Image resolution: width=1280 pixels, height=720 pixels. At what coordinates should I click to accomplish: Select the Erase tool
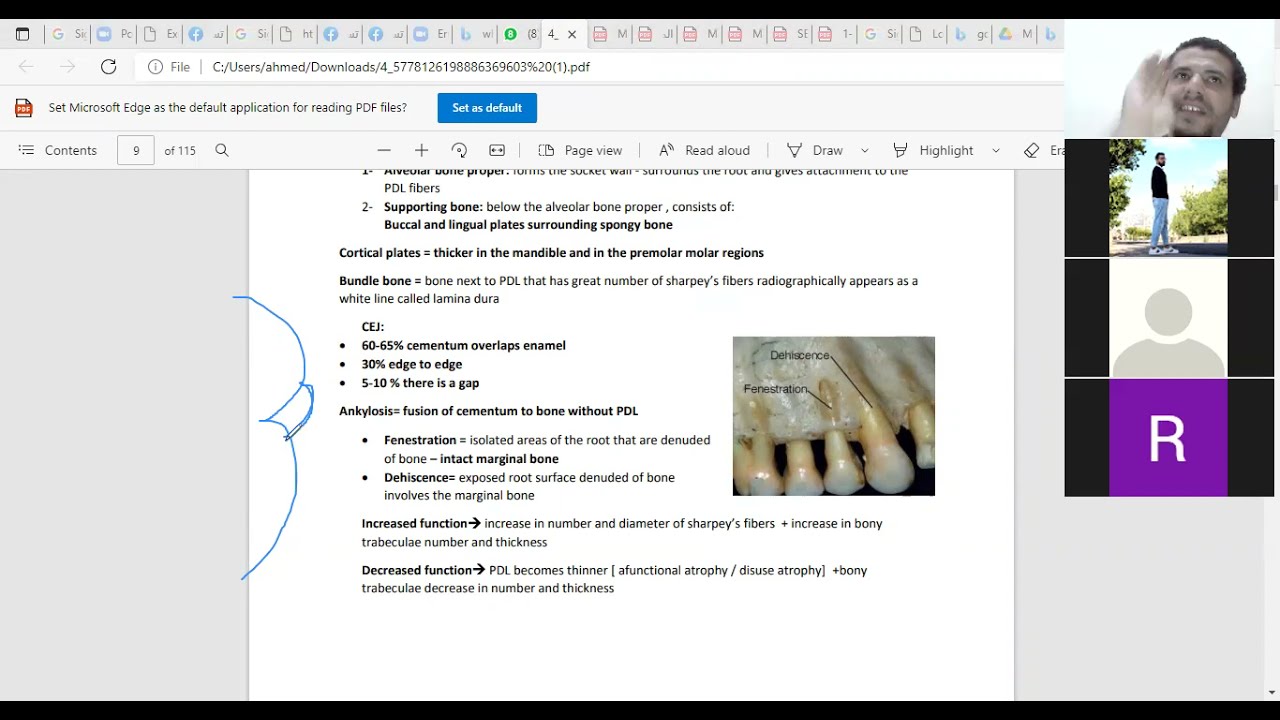pyautogui.click(x=1043, y=150)
